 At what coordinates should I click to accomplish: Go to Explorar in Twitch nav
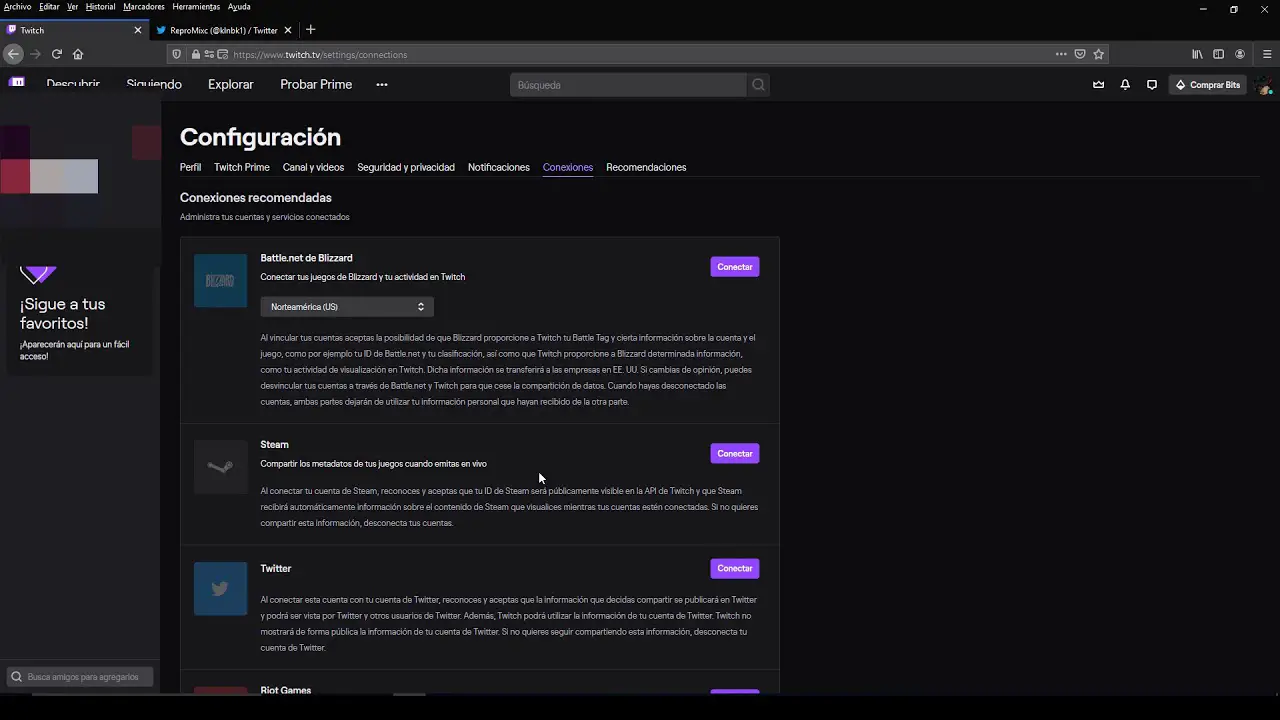(x=231, y=84)
